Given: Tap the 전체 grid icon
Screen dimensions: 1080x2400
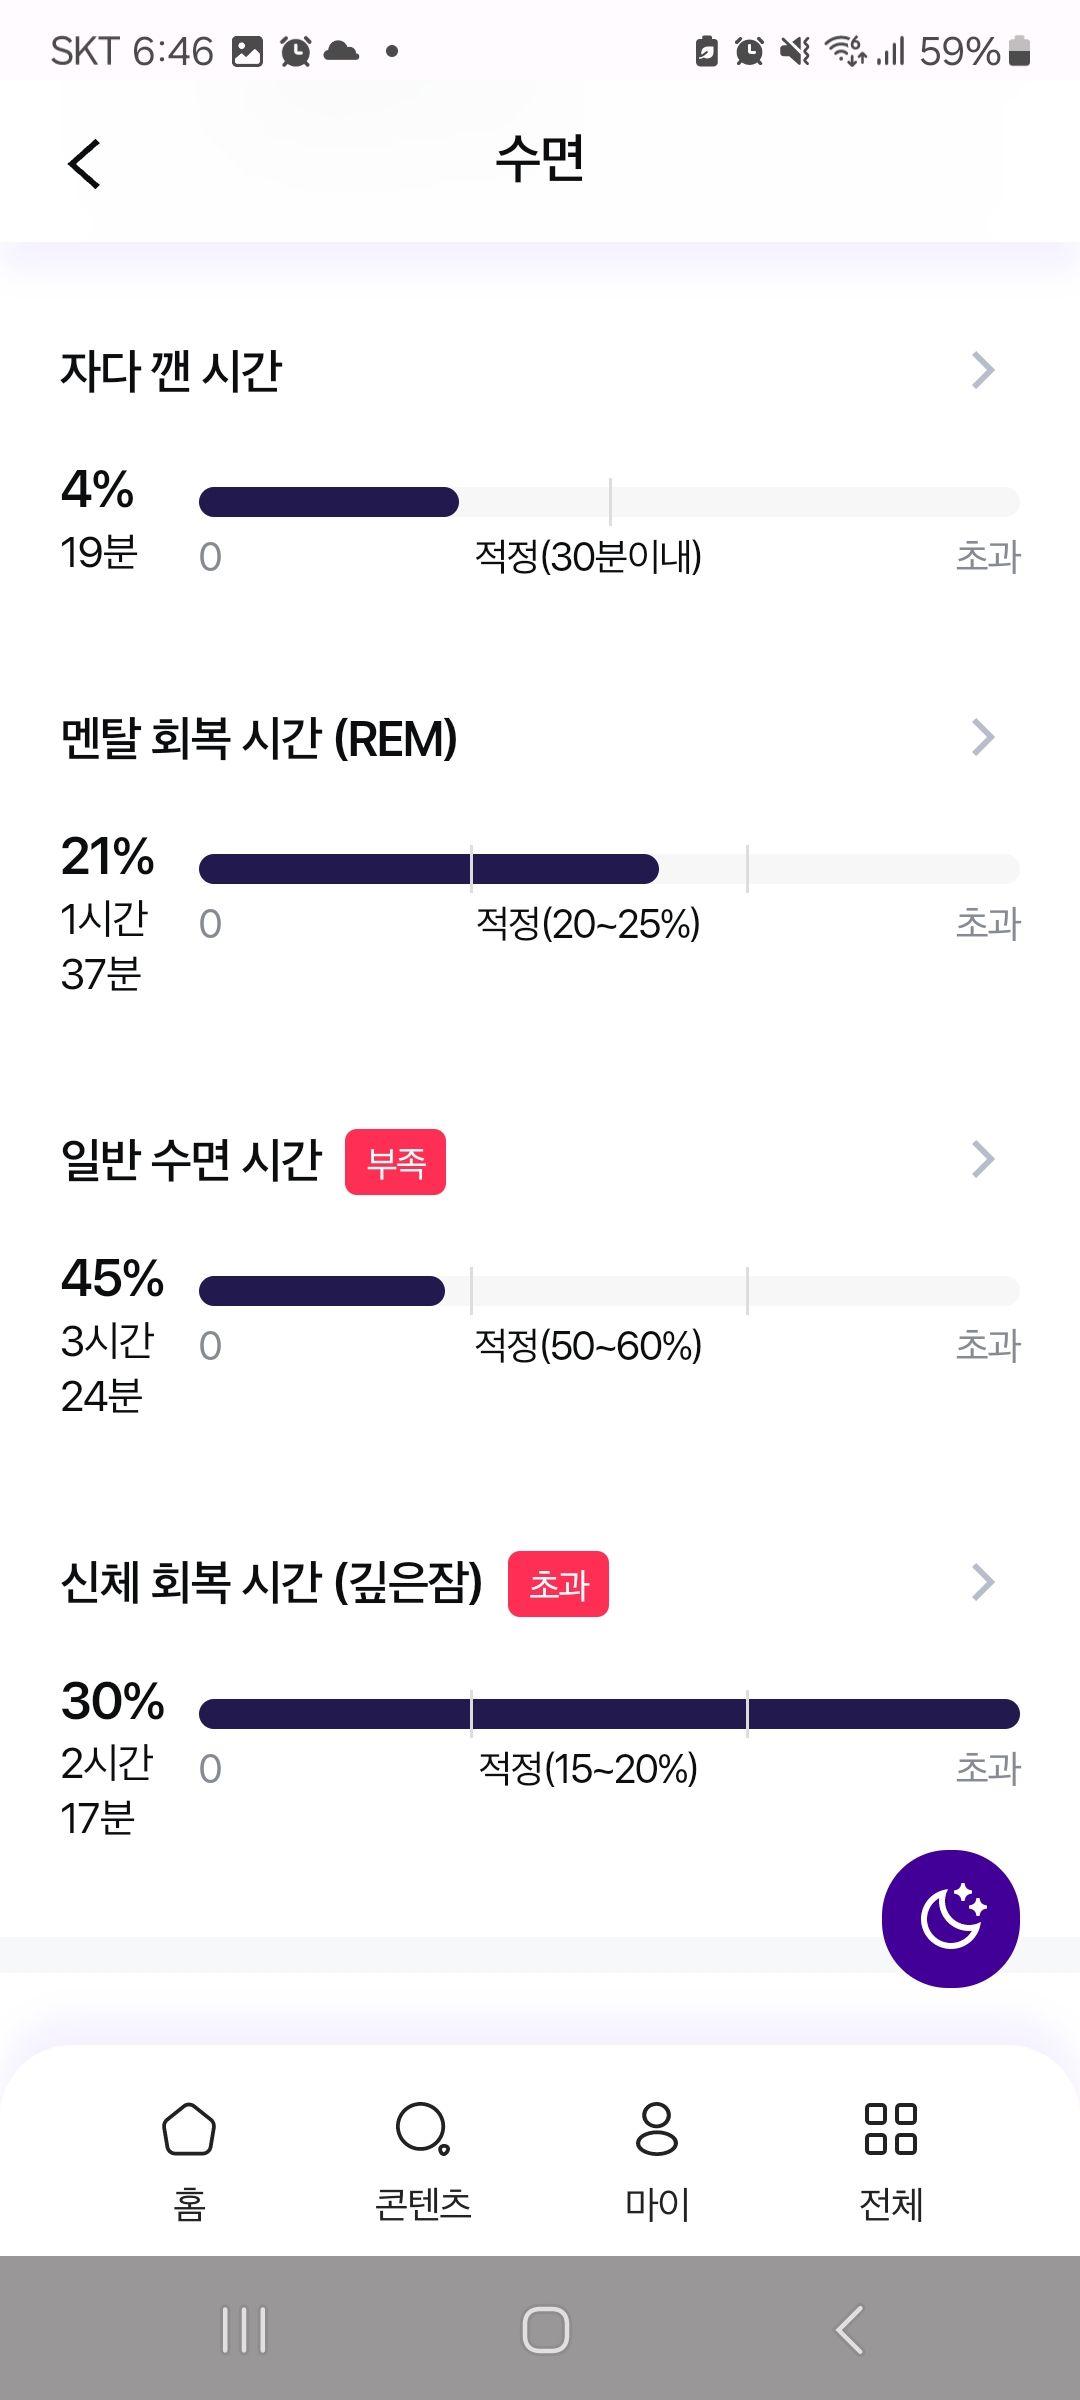Looking at the screenshot, I should click(x=891, y=2129).
